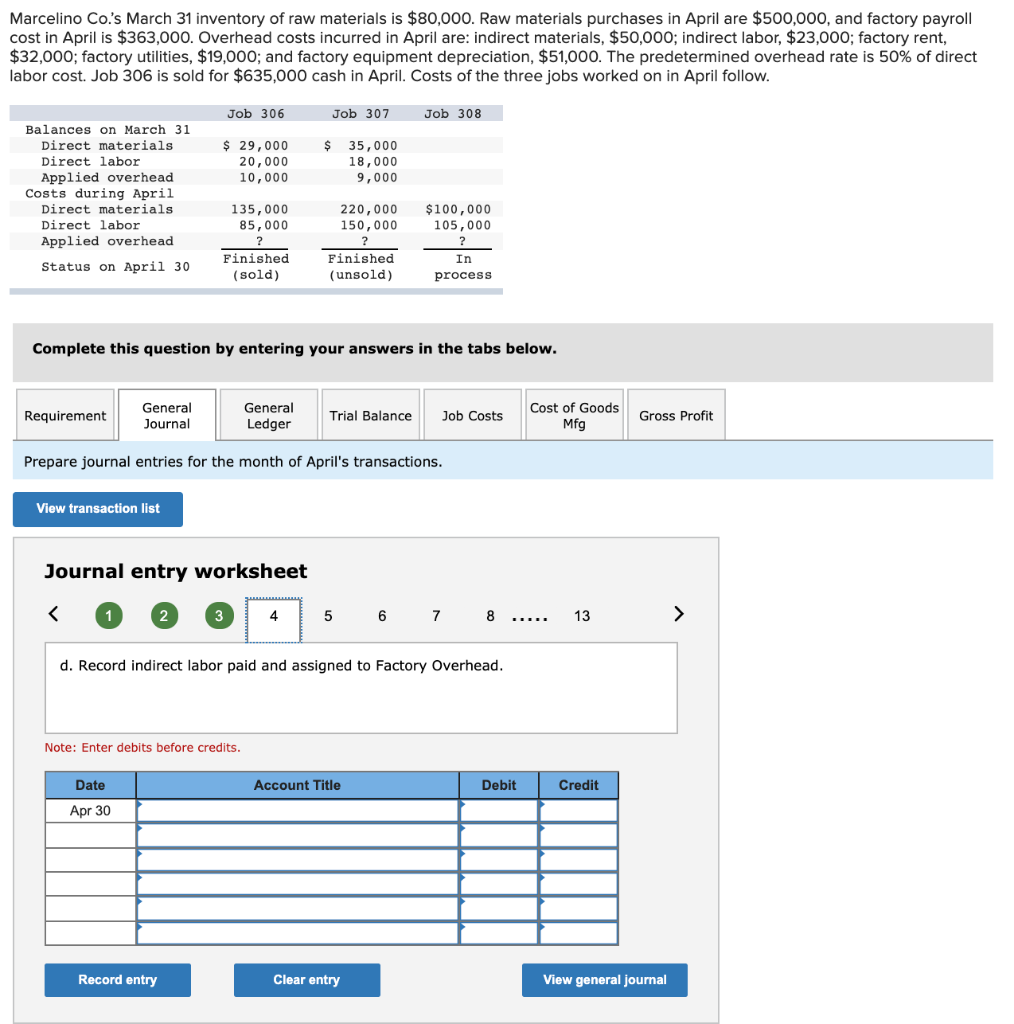The width and height of the screenshot is (1014, 1024).
Task: Click the $100,000 direct materials value for Job 308
Action: pyautogui.click(x=458, y=209)
